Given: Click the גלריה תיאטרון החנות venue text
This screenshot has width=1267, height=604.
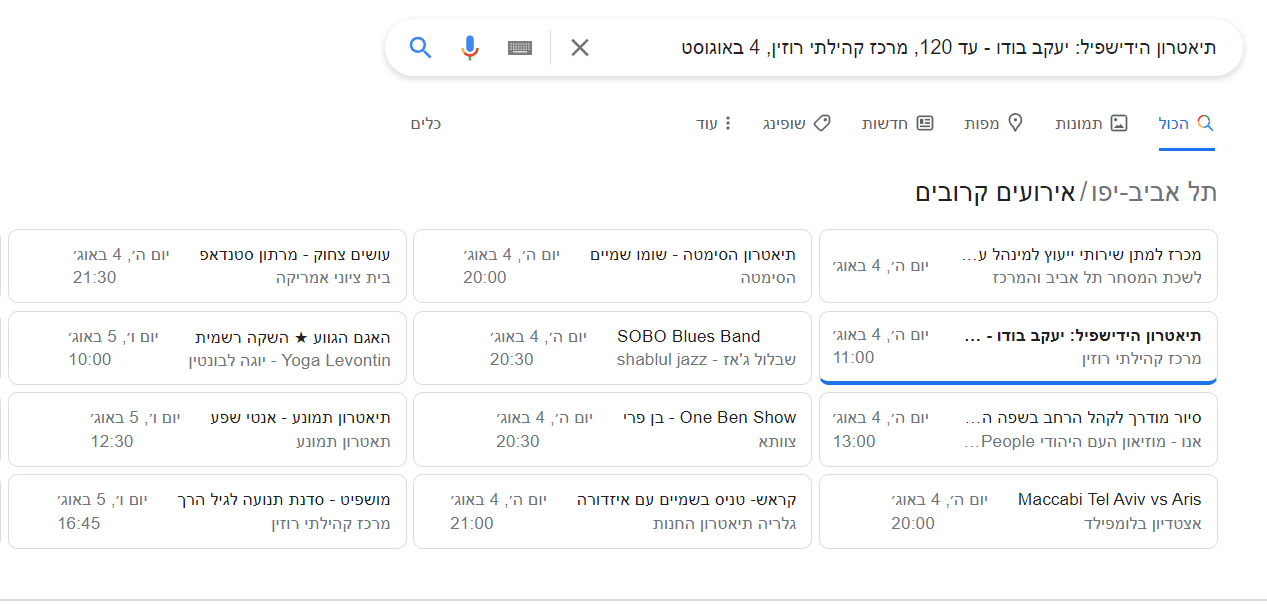Looking at the screenshot, I should tap(725, 523).
